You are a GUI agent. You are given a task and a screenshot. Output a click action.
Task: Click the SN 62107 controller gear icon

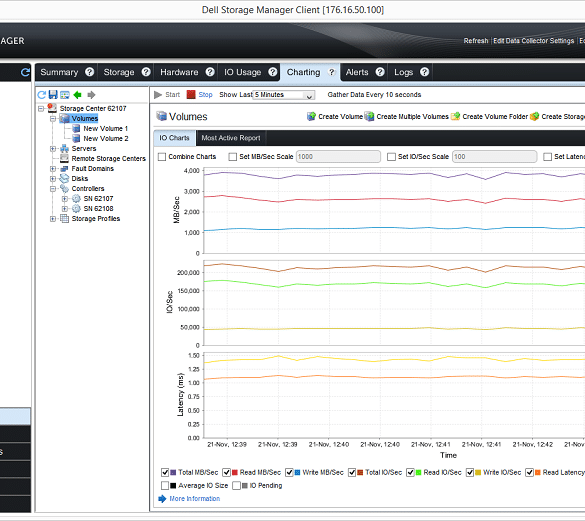point(76,199)
